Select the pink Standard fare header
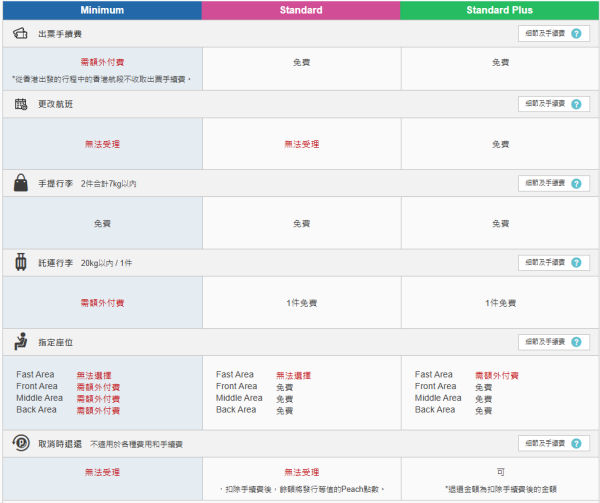 pyautogui.click(x=301, y=10)
